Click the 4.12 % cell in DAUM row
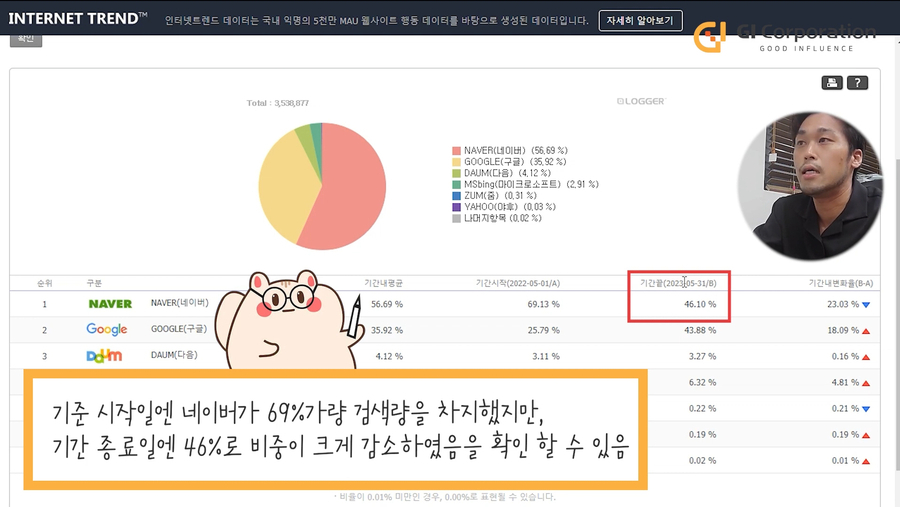The width and height of the screenshot is (900, 507). 389,357
